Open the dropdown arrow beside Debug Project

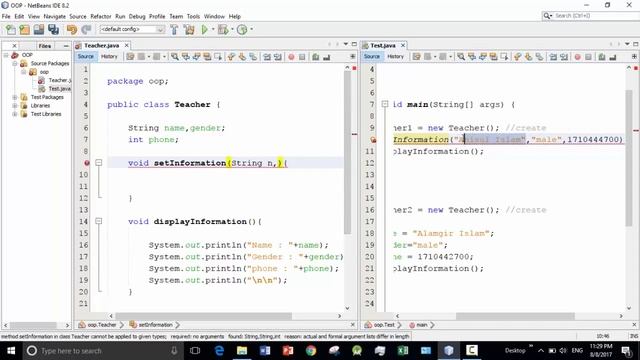232,29
